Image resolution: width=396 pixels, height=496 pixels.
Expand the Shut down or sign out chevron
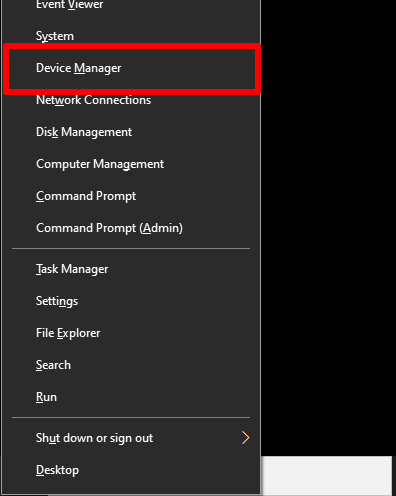point(246,438)
